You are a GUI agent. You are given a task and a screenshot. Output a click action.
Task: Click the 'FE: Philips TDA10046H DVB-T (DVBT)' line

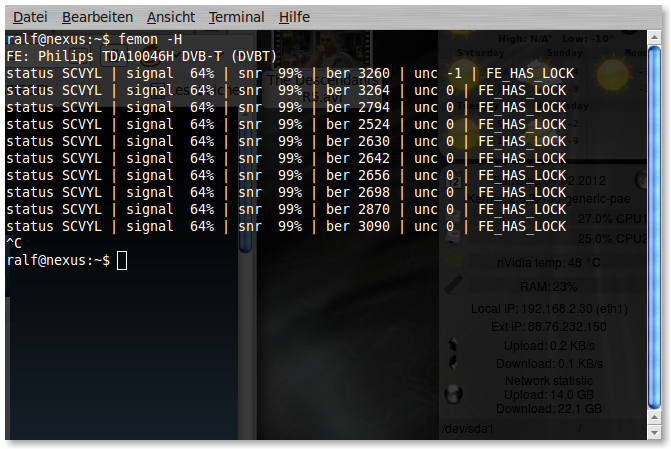[141, 56]
